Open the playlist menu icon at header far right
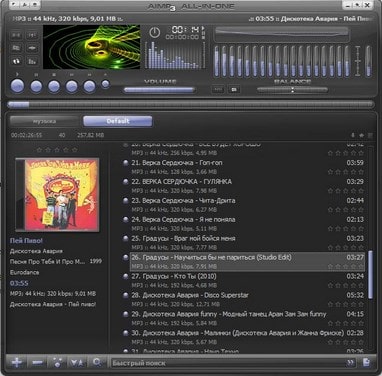 [x=370, y=135]
